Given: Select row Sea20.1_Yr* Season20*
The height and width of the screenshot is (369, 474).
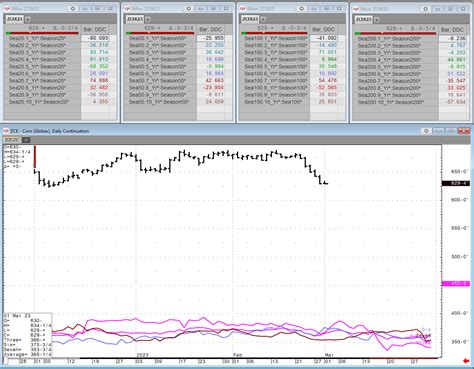Looking at the screenshot, I should pyautogui.click(x=43, y=38).
